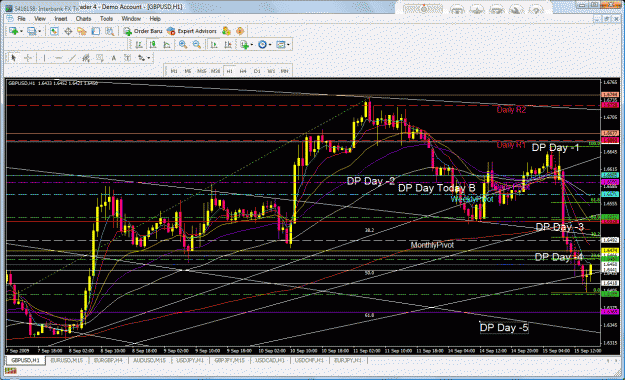Switch timeframe to M5

click(x=188, y=71)
